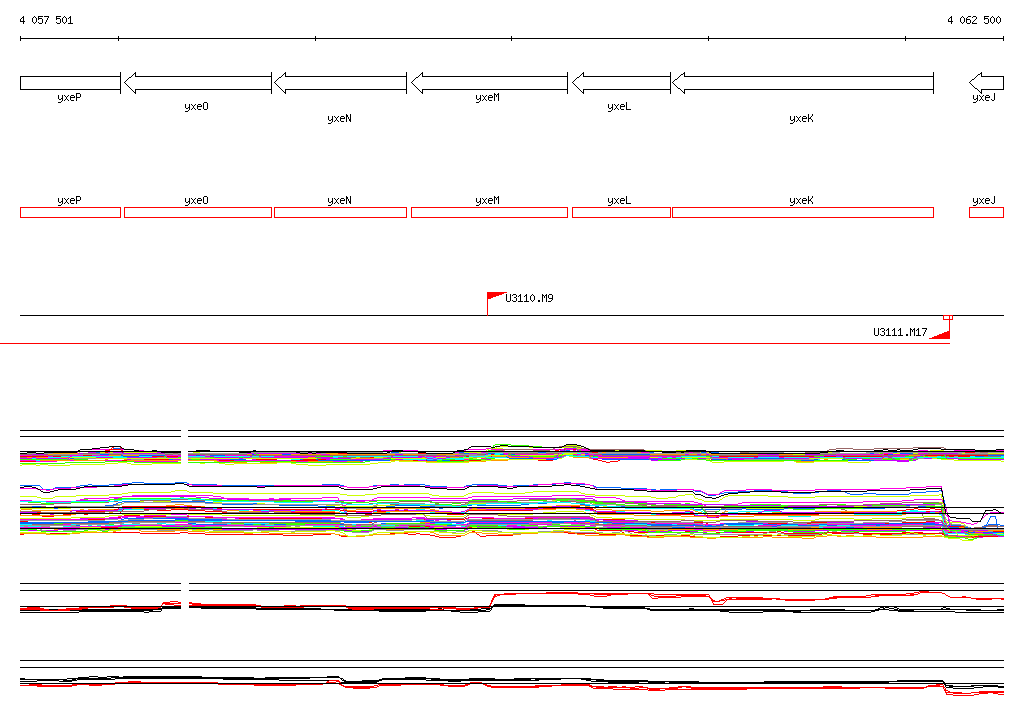Click yxeM label above the red box
The image size is (1024, 714).
pos(488,201)
